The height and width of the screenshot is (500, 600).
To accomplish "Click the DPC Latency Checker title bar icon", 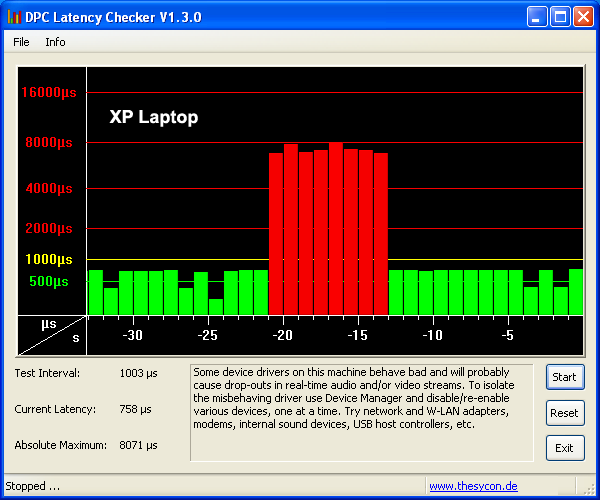I will 13,17.
